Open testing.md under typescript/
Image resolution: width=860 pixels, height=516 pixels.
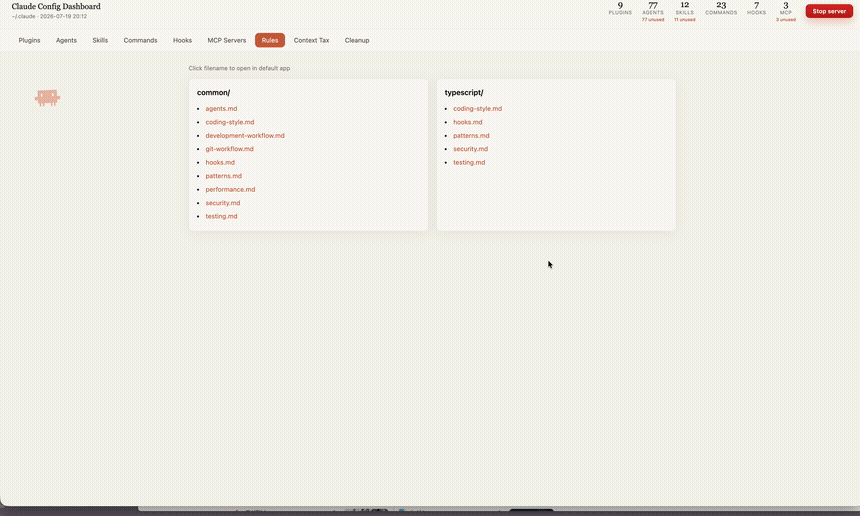coord(469,162)
